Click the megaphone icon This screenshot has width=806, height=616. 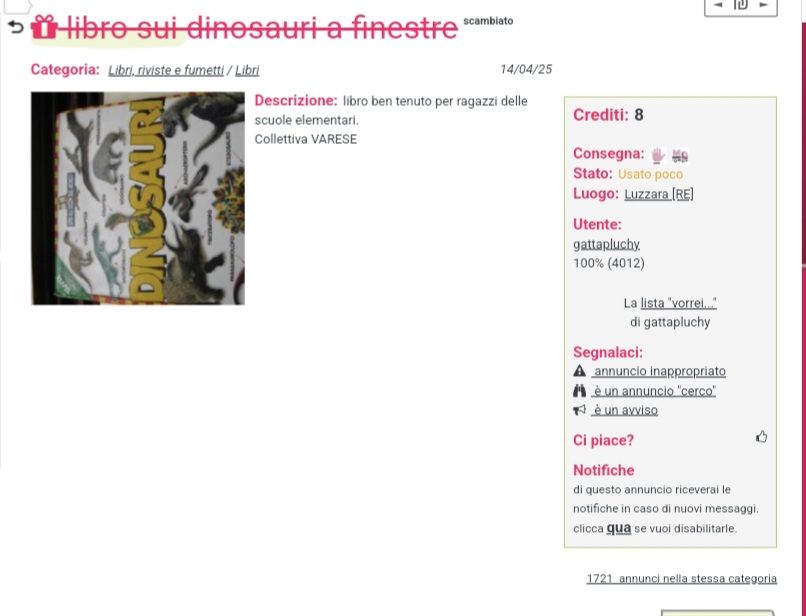(x=579, y=410)
